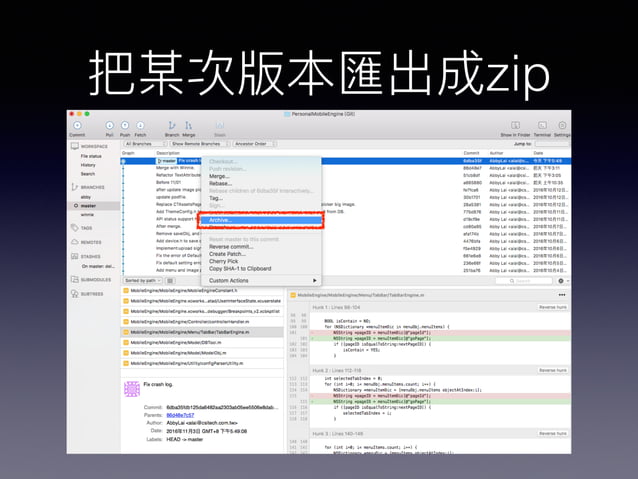This screenshot has width=638, height=479.
Task: Open the Show Remote Branches dropdown
Action: [199, 144]
